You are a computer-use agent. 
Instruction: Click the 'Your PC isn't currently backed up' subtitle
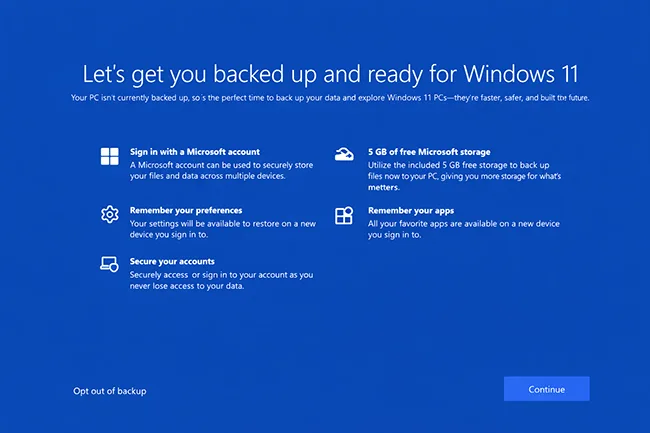click(330, 98)
